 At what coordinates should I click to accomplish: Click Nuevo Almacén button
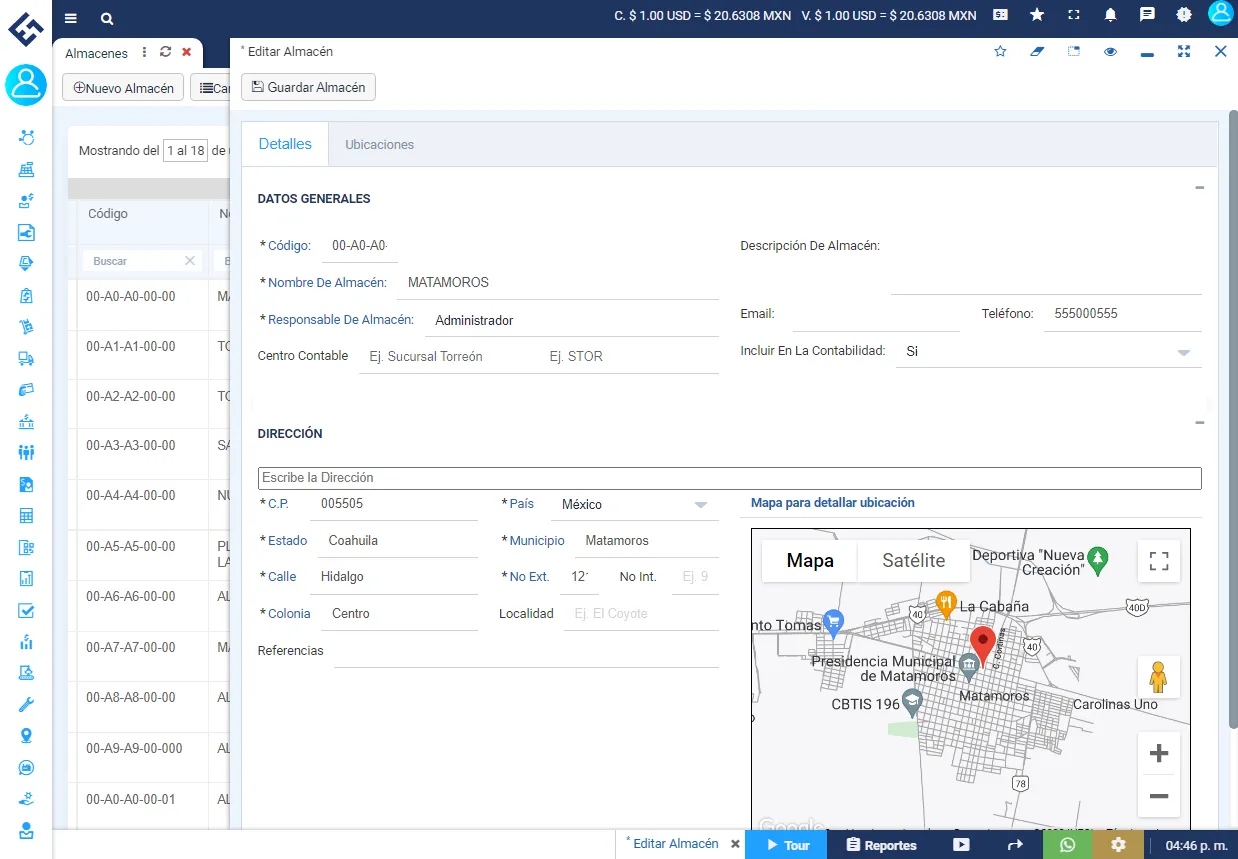pos(124,88)
